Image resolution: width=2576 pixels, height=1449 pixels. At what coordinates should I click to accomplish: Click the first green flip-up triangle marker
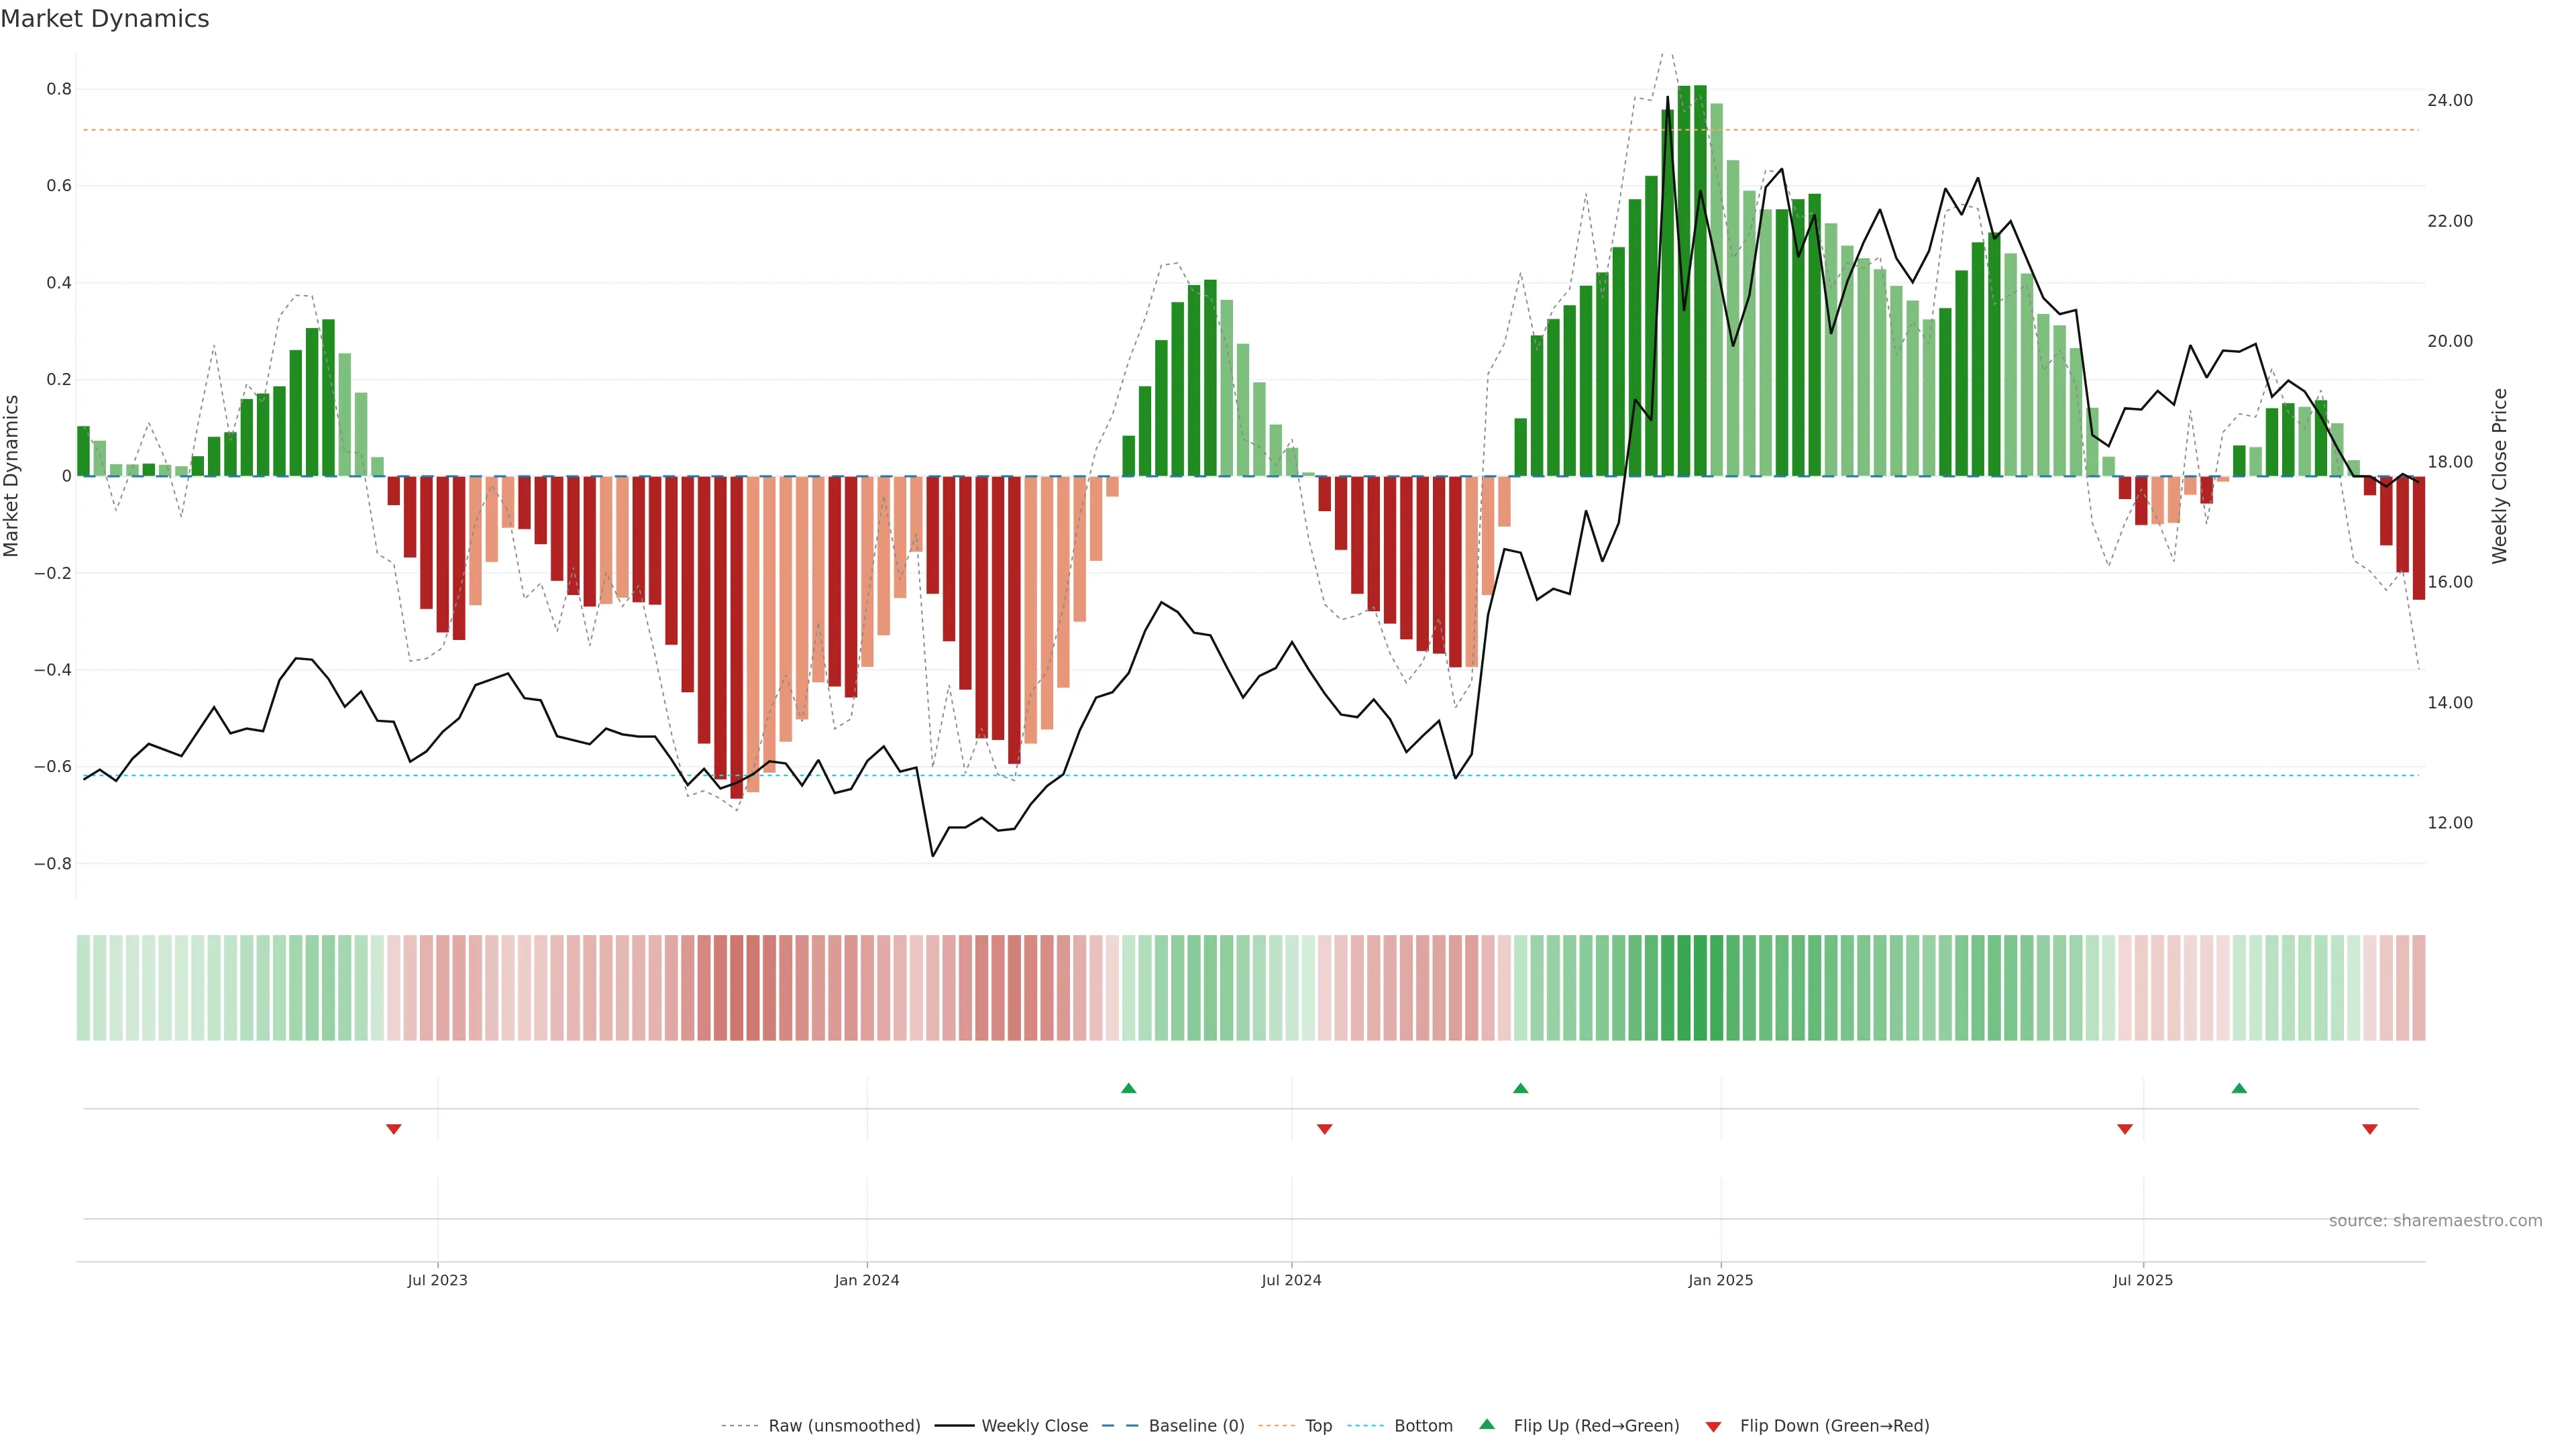[1128, 1088]
